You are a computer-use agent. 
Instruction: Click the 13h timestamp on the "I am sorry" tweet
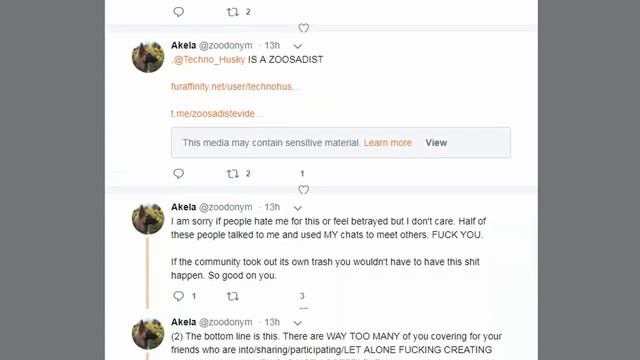click(x=272, y=207)
